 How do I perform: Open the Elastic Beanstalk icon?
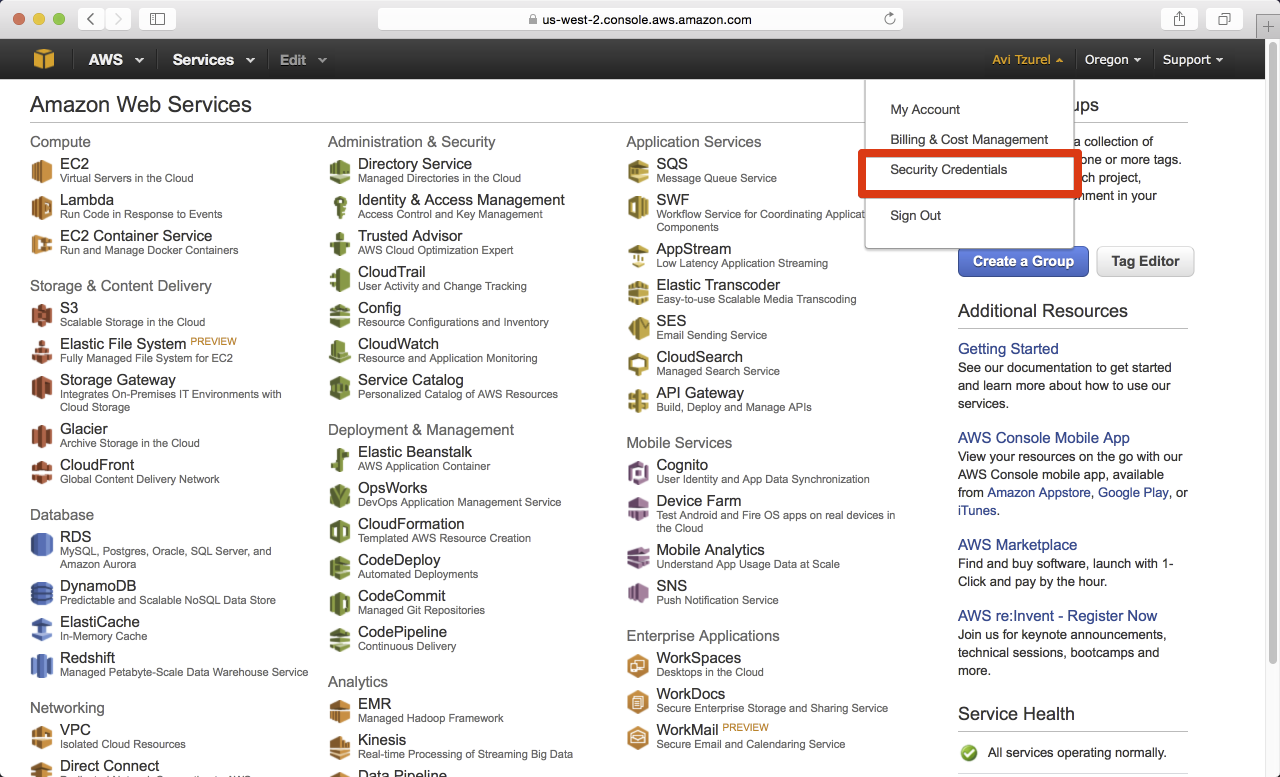pyautogui.click(x=340, y=460)
